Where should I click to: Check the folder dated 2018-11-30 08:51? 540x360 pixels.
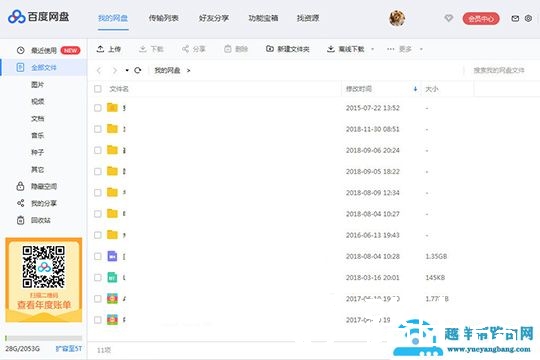coord(98,129)
